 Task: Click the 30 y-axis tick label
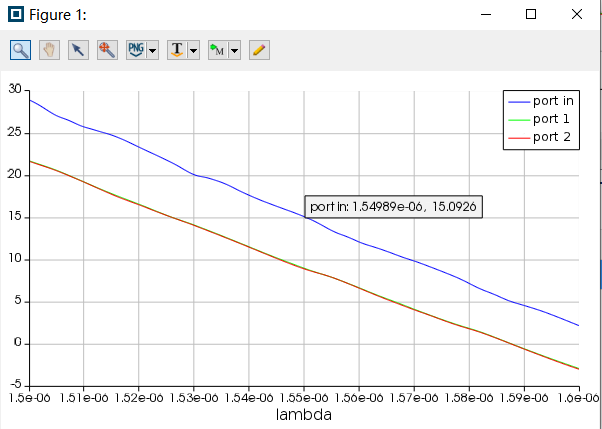15,89
